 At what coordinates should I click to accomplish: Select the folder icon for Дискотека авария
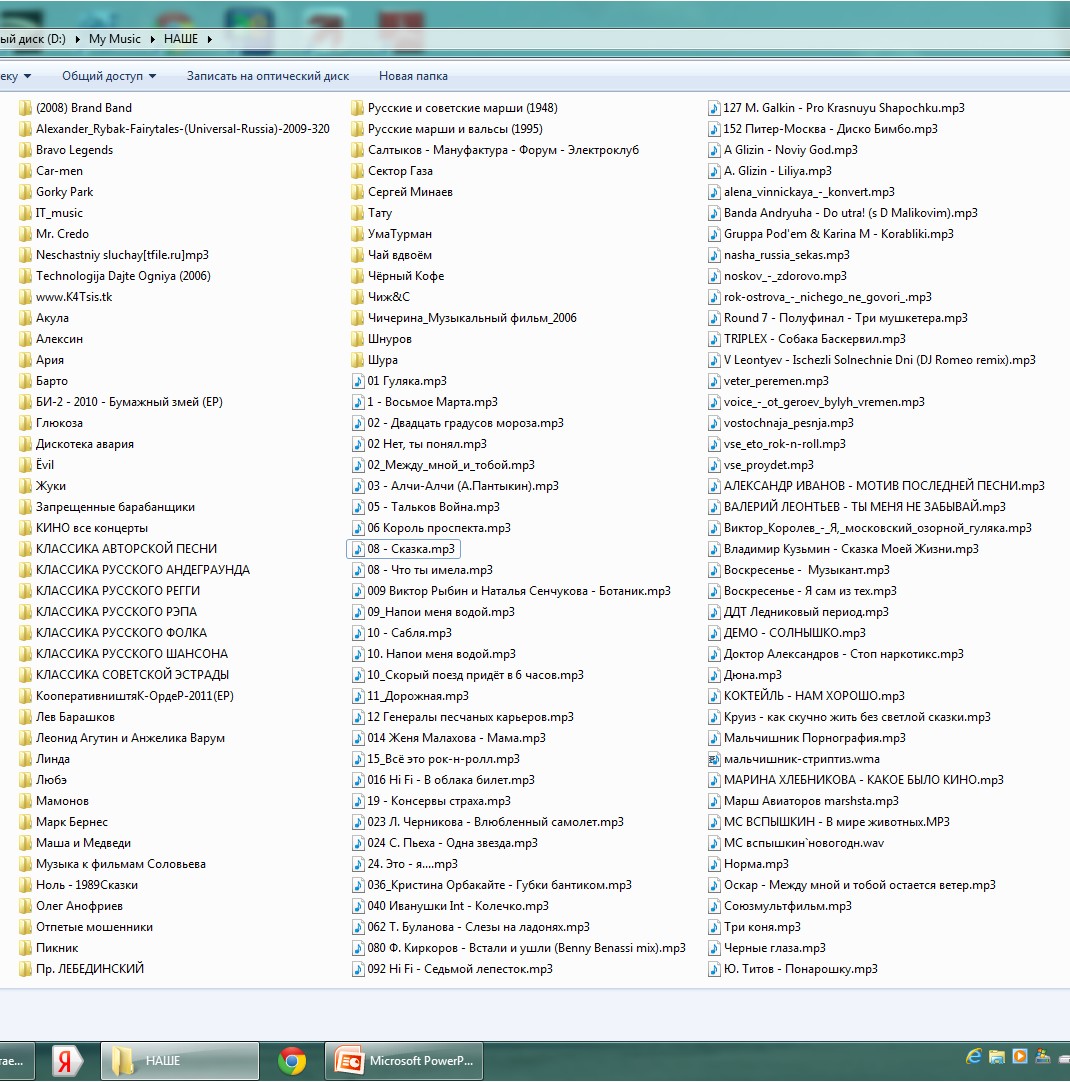point(26,444)
